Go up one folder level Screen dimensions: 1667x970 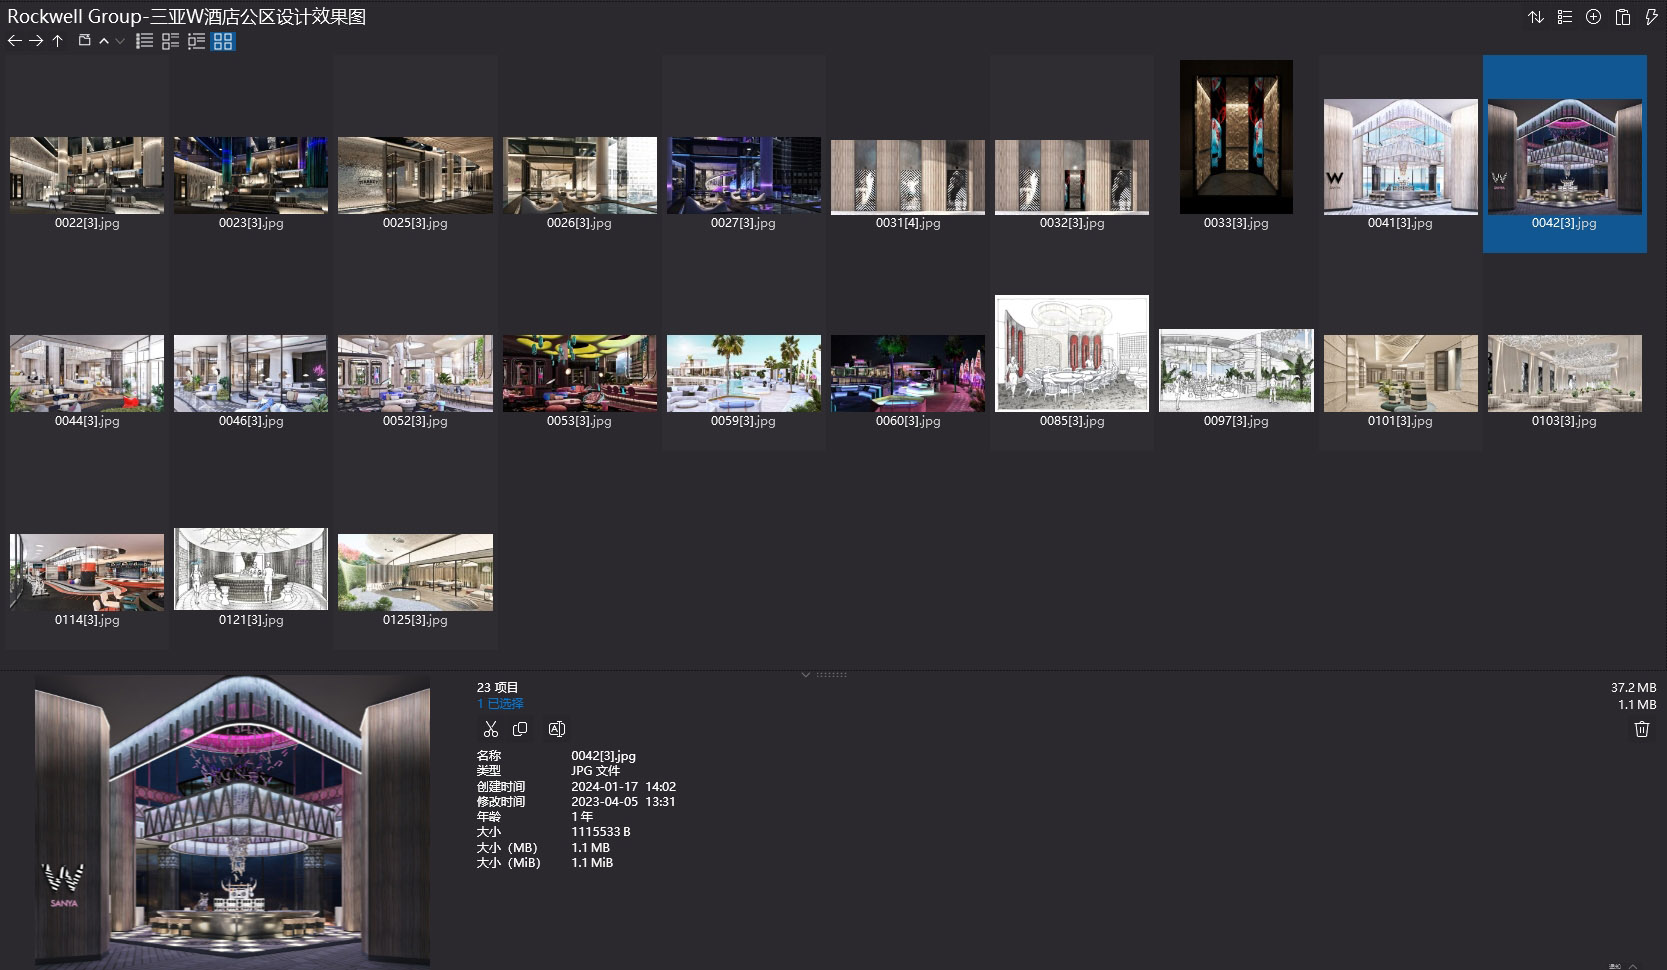point(57,41)
